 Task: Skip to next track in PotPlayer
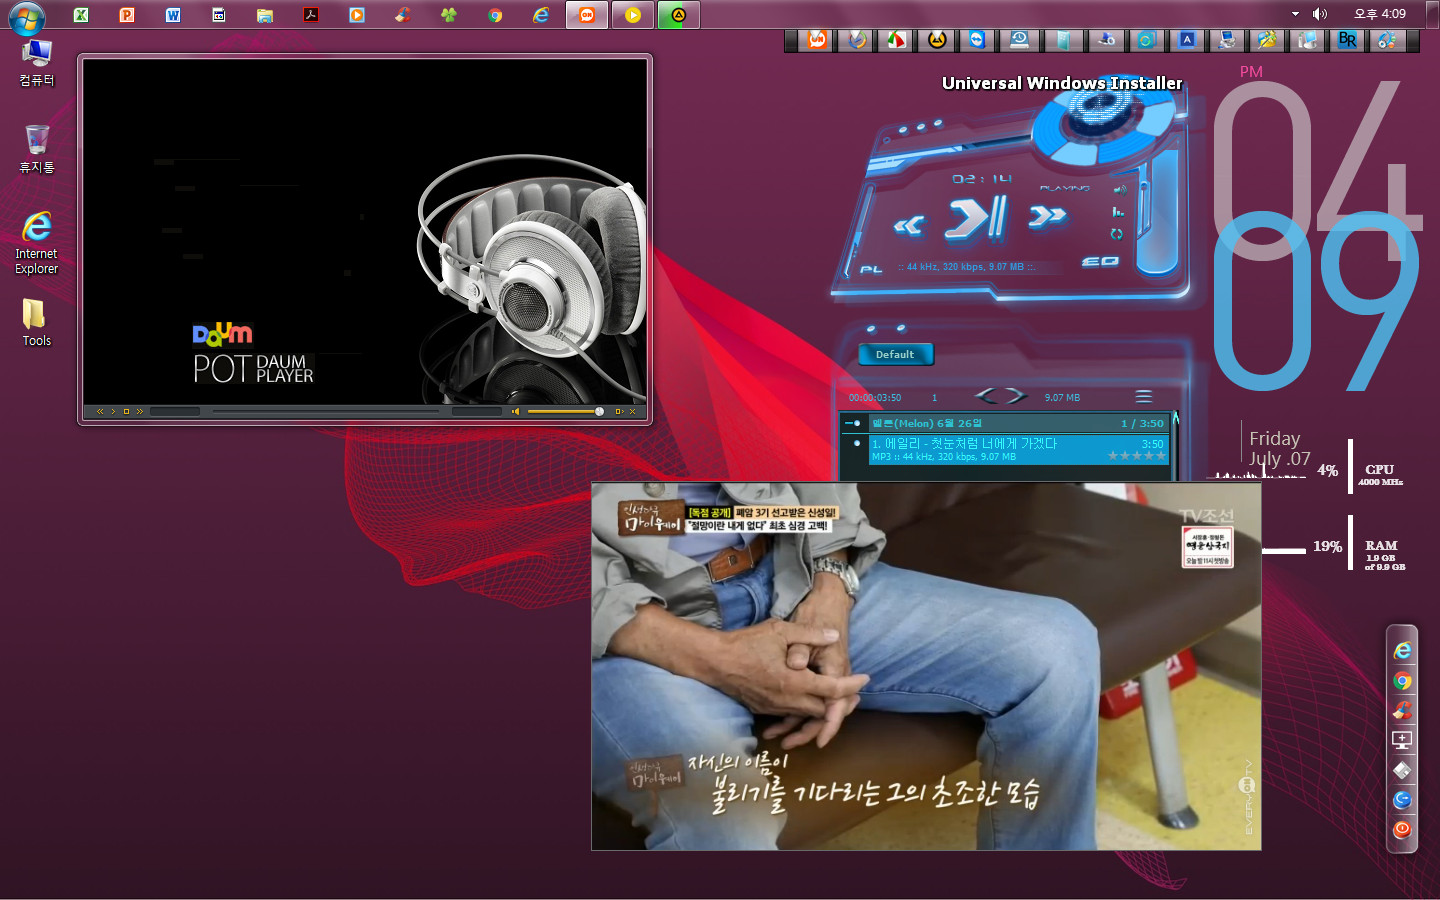(139, 411)
